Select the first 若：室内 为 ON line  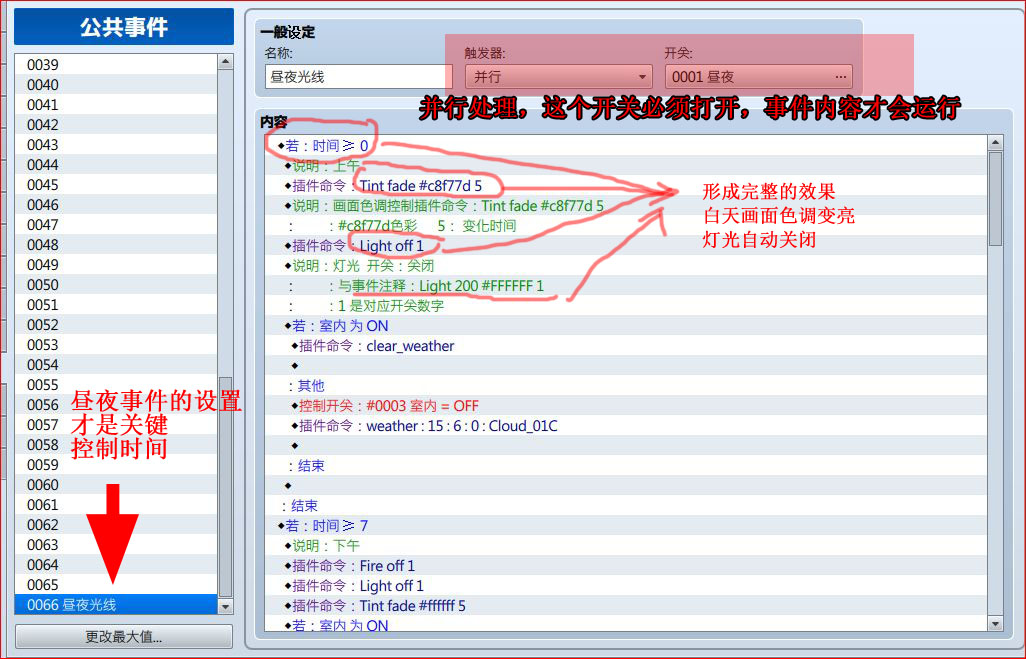click(626, 326)
